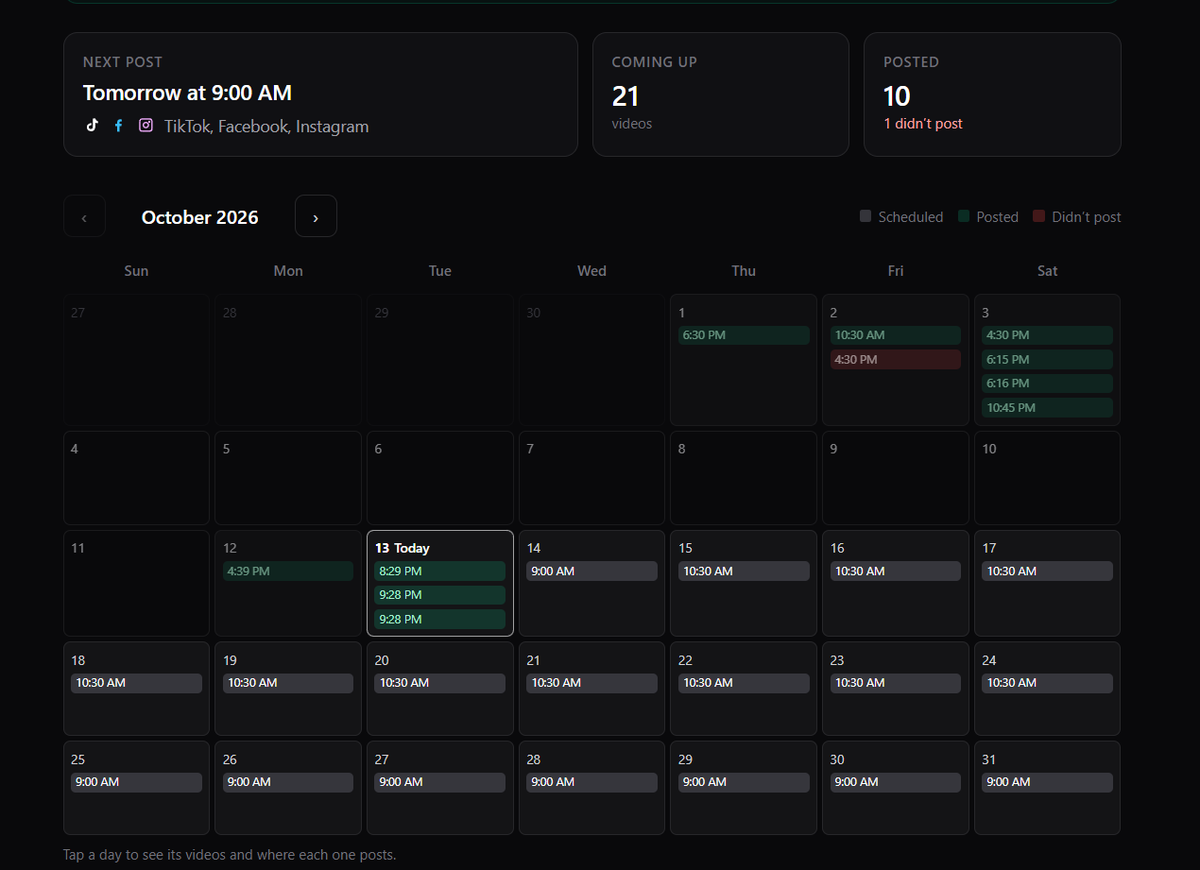This screenshot has height=870, width=1200.
Task: Click the TikTok icon in Next Post
Action: click(x=92, y=126)
